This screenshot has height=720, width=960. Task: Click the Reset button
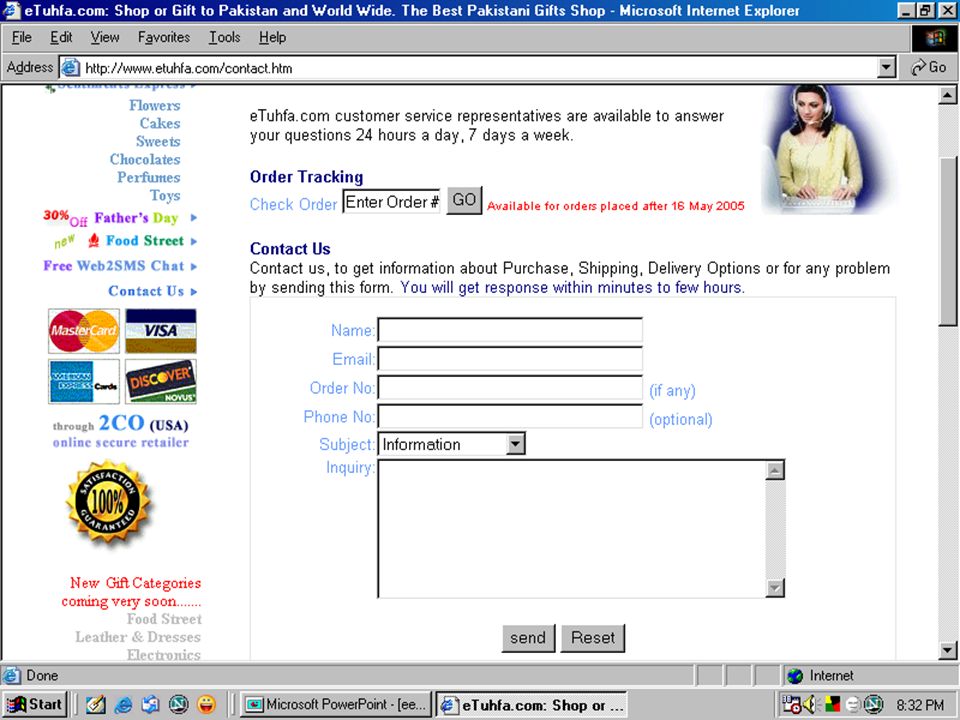click(593, 638)
